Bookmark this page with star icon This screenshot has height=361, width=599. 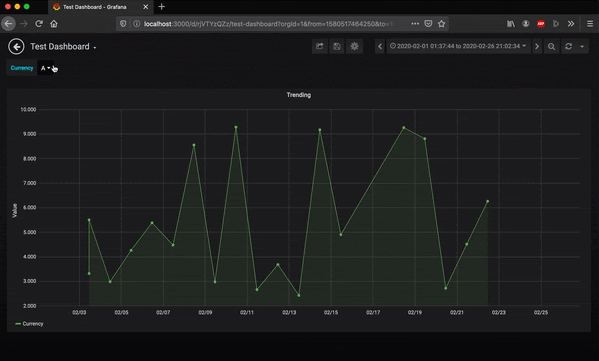[x=442, y=24]
